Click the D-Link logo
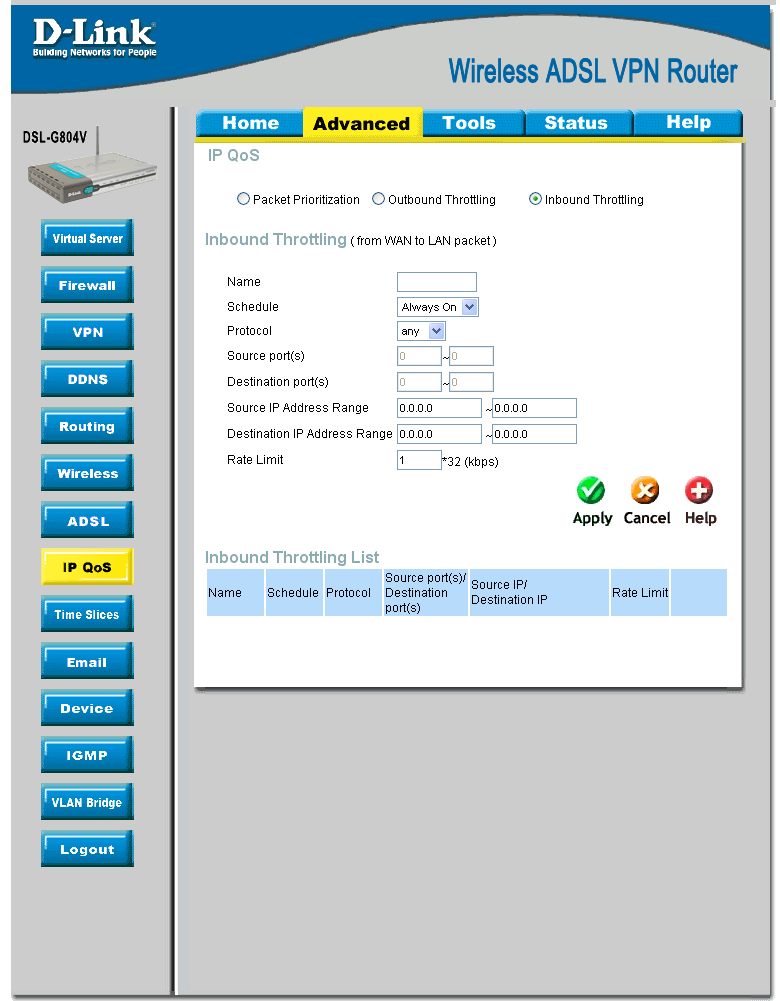The height and width of the screenshot is (1001, 780). click(x=94, y=38)
